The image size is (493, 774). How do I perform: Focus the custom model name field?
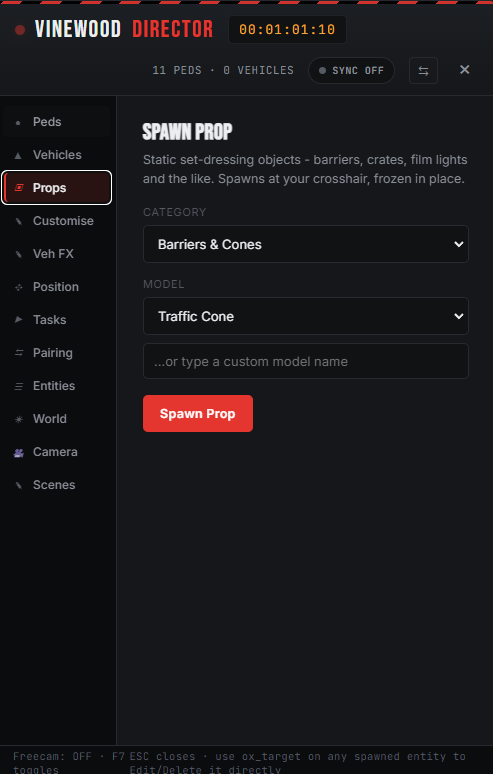[x=305, y=361]
